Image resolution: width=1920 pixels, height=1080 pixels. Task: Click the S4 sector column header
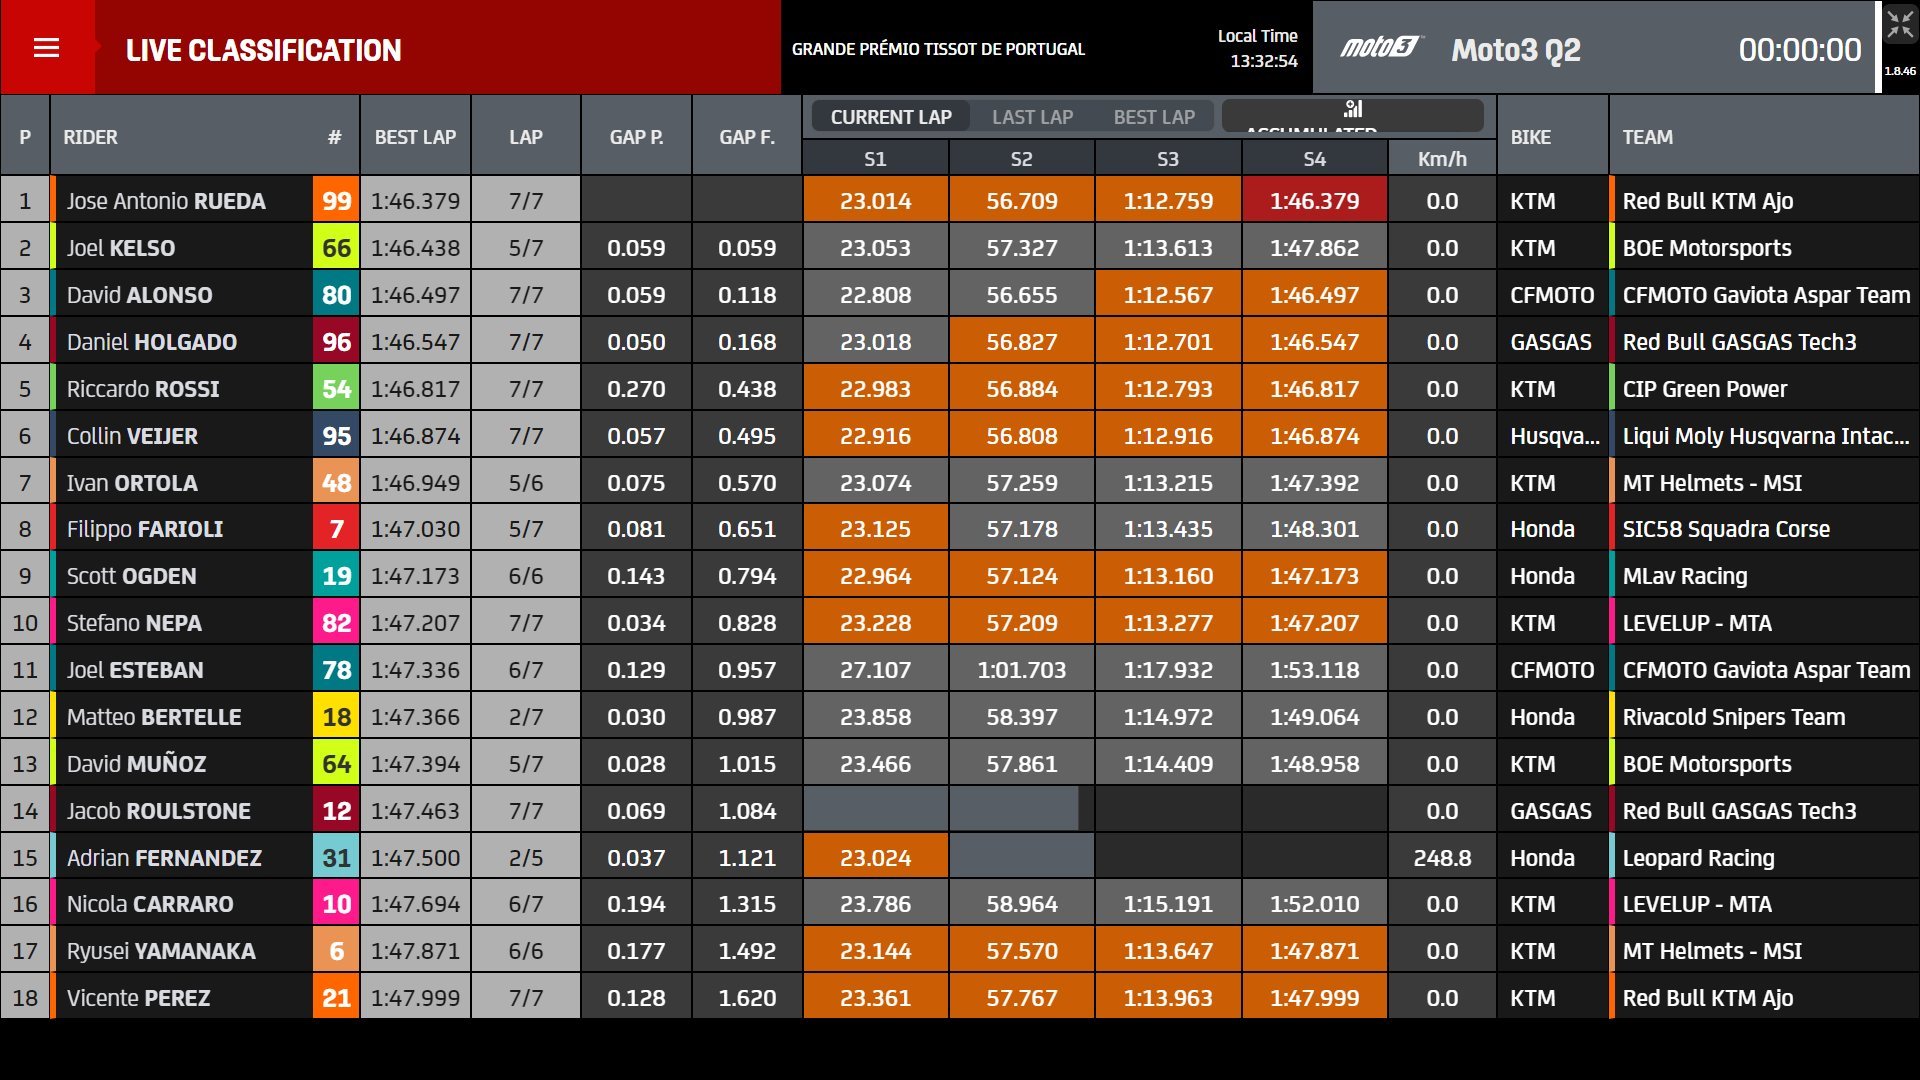pos(1314,159)
